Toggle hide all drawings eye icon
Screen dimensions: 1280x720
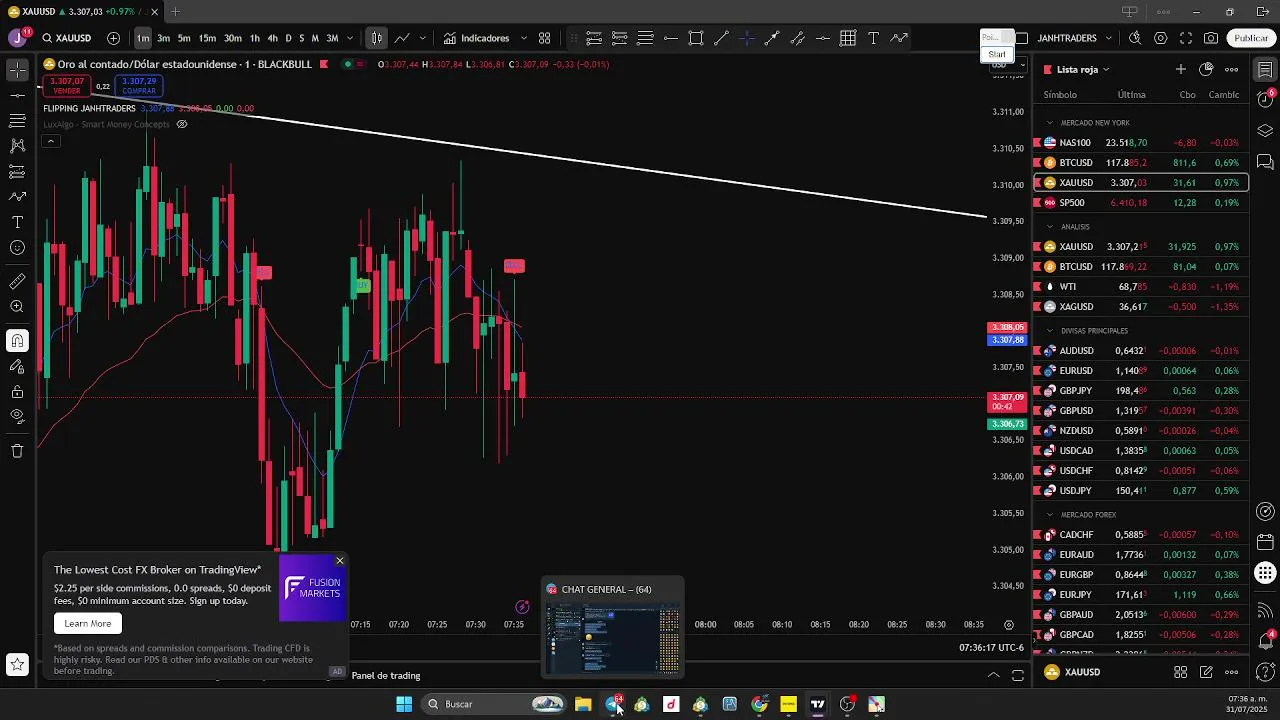pyautogui.click(x=17, y=417)
